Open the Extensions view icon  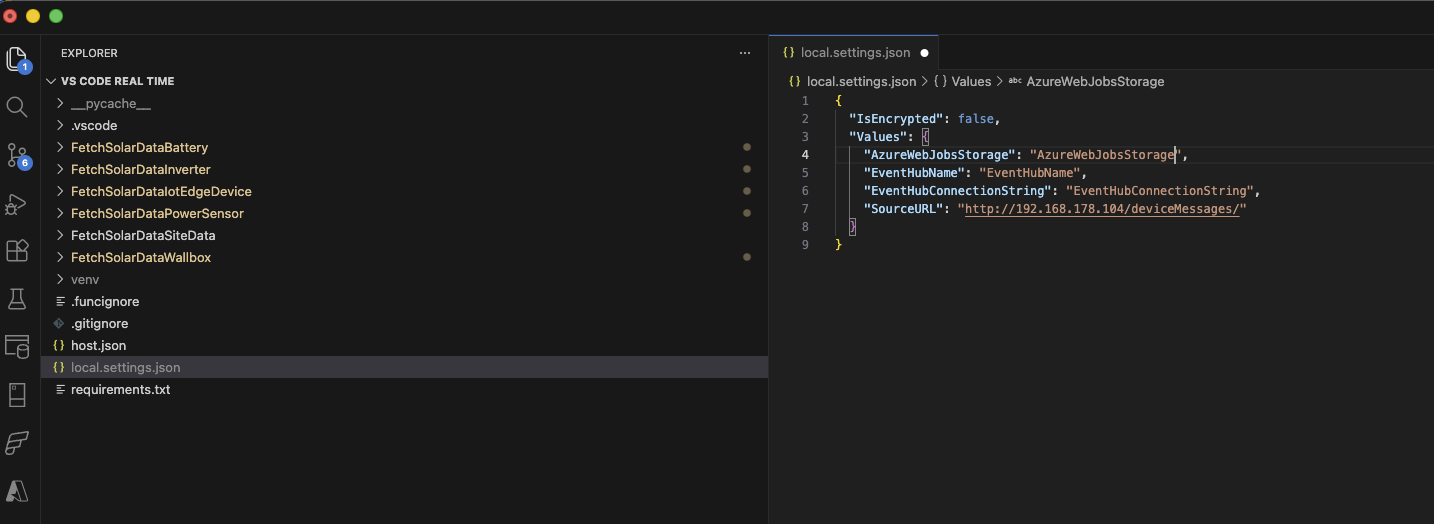(17, 250)
